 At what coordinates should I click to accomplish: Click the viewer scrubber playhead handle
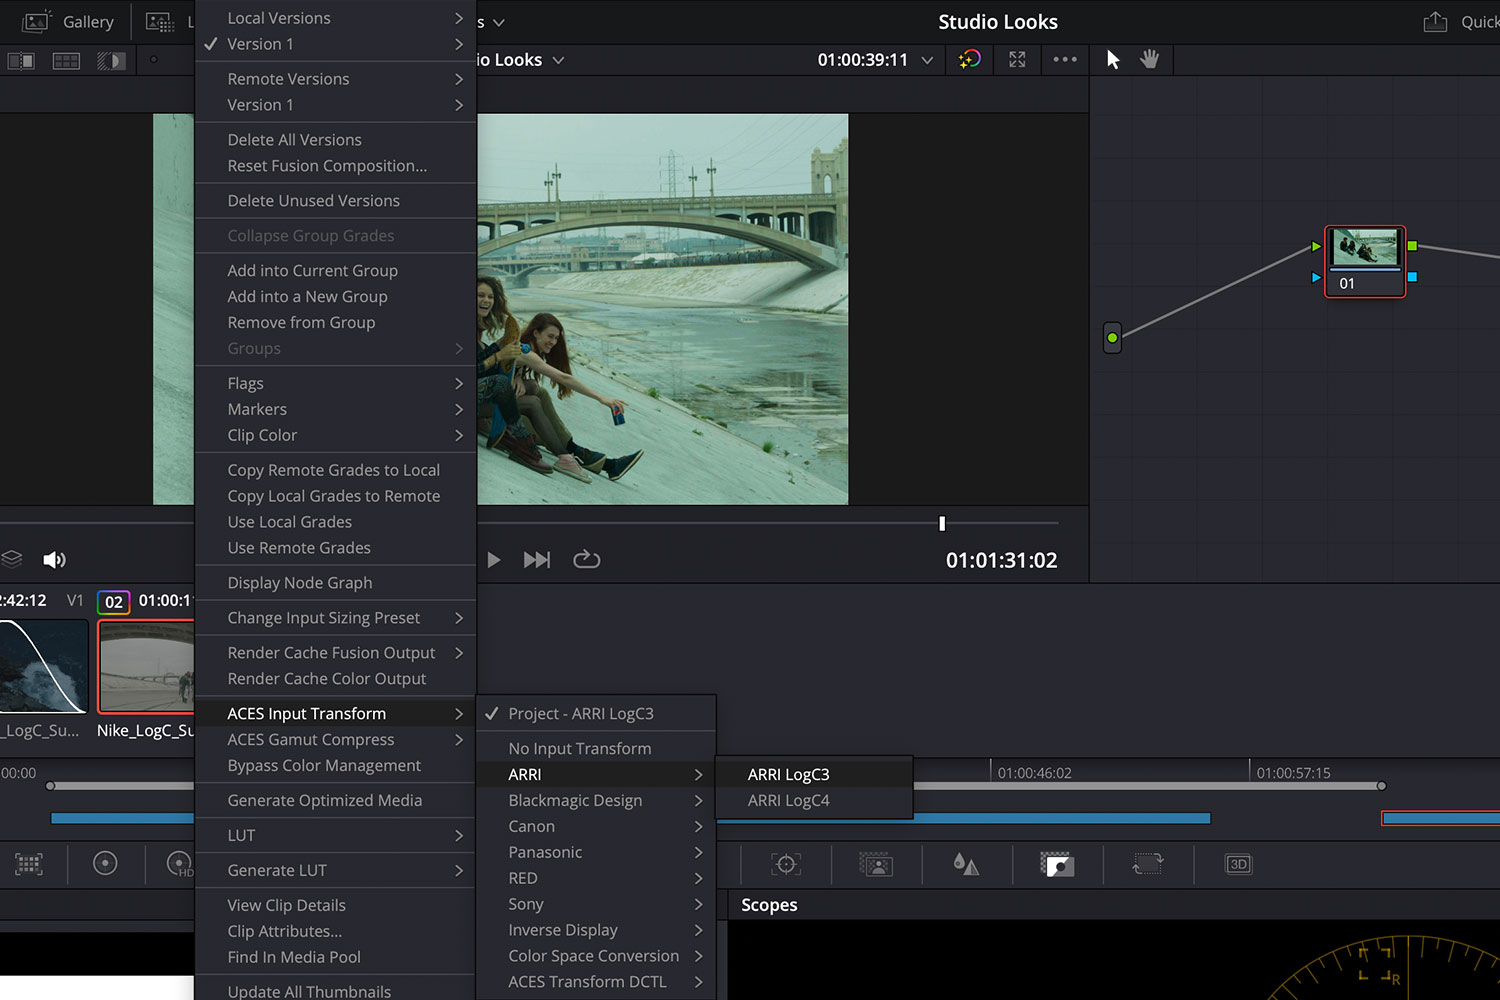[x=942, y=523]
